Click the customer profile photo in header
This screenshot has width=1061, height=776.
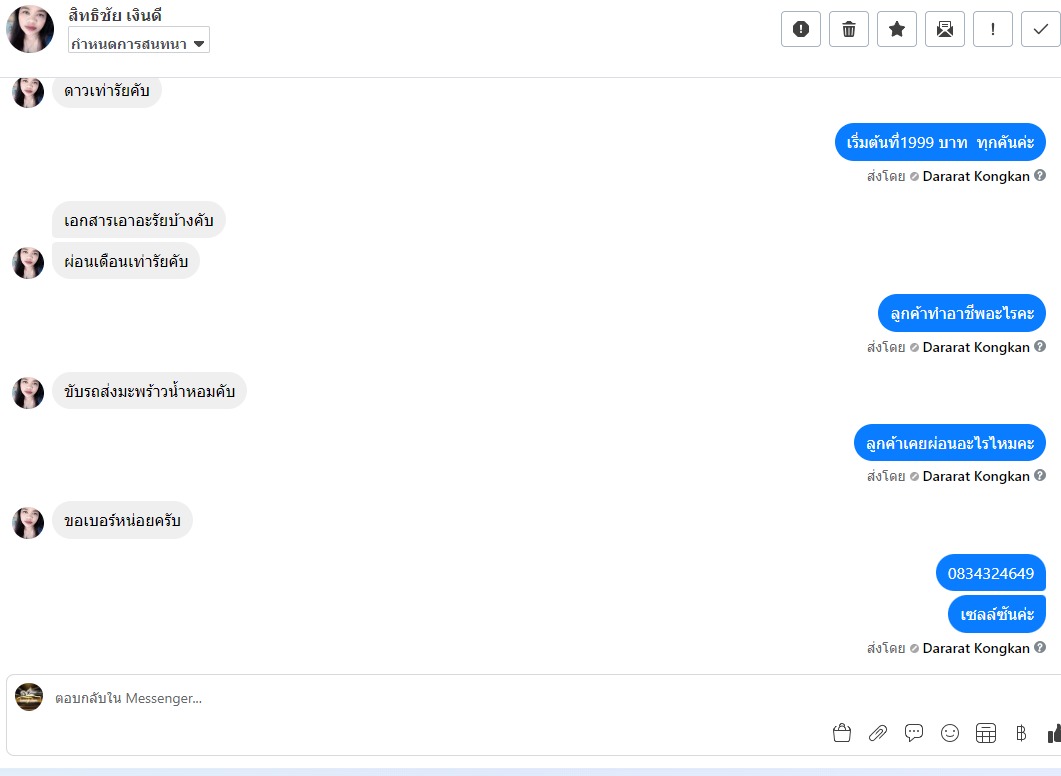tap(29, 29)
